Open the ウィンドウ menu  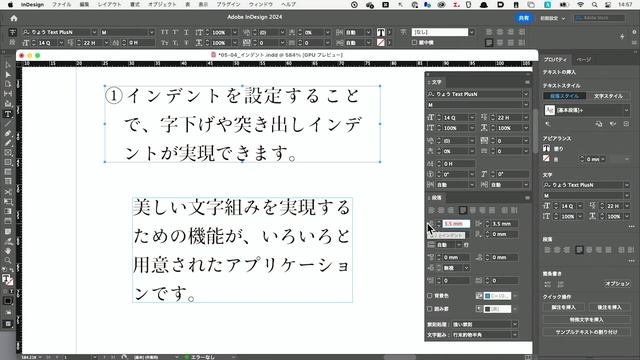260,4
